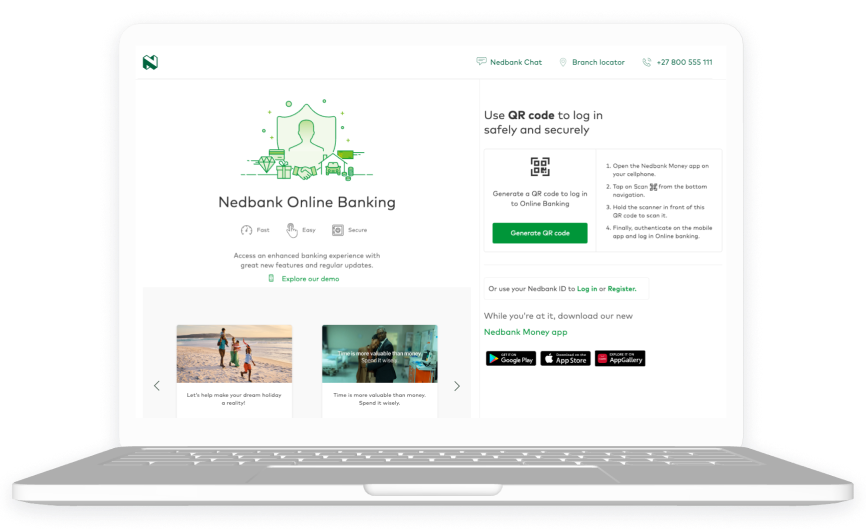Open the Huawei AppGallery badge

point(620,358)
